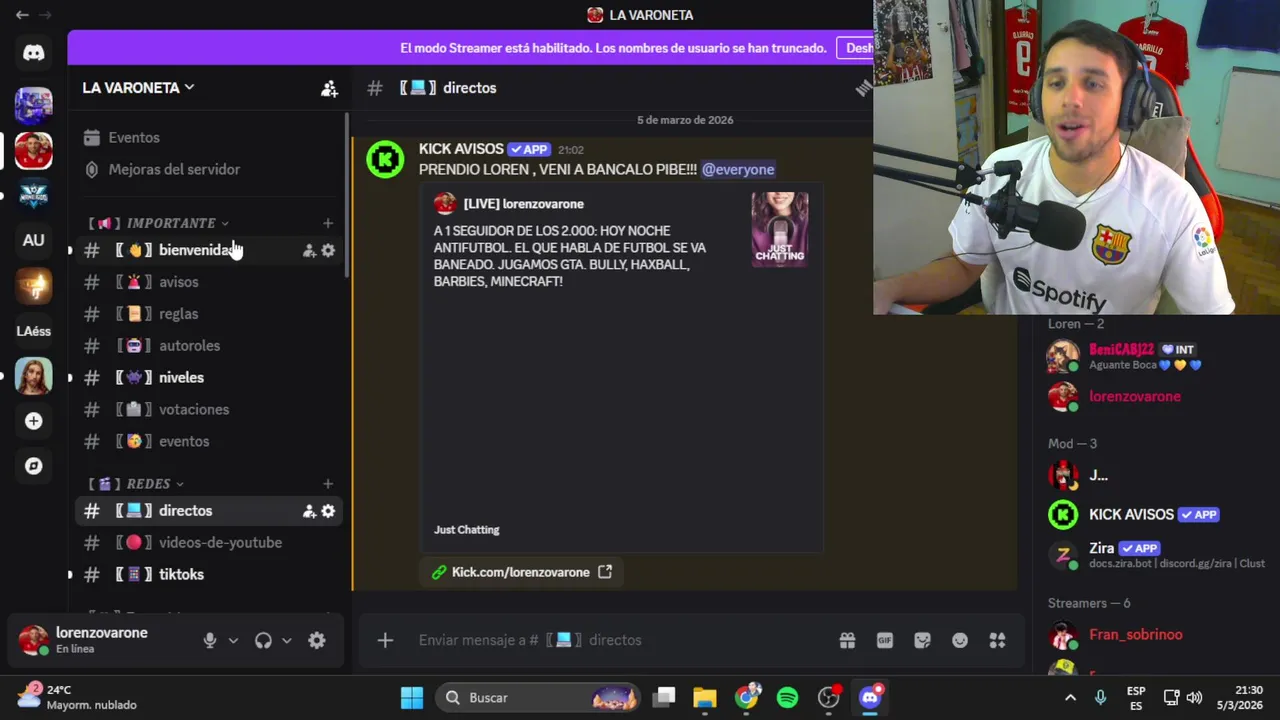Create invite for bienvenida channel
Screen dimensions: 1280x720
click(309, 251)
